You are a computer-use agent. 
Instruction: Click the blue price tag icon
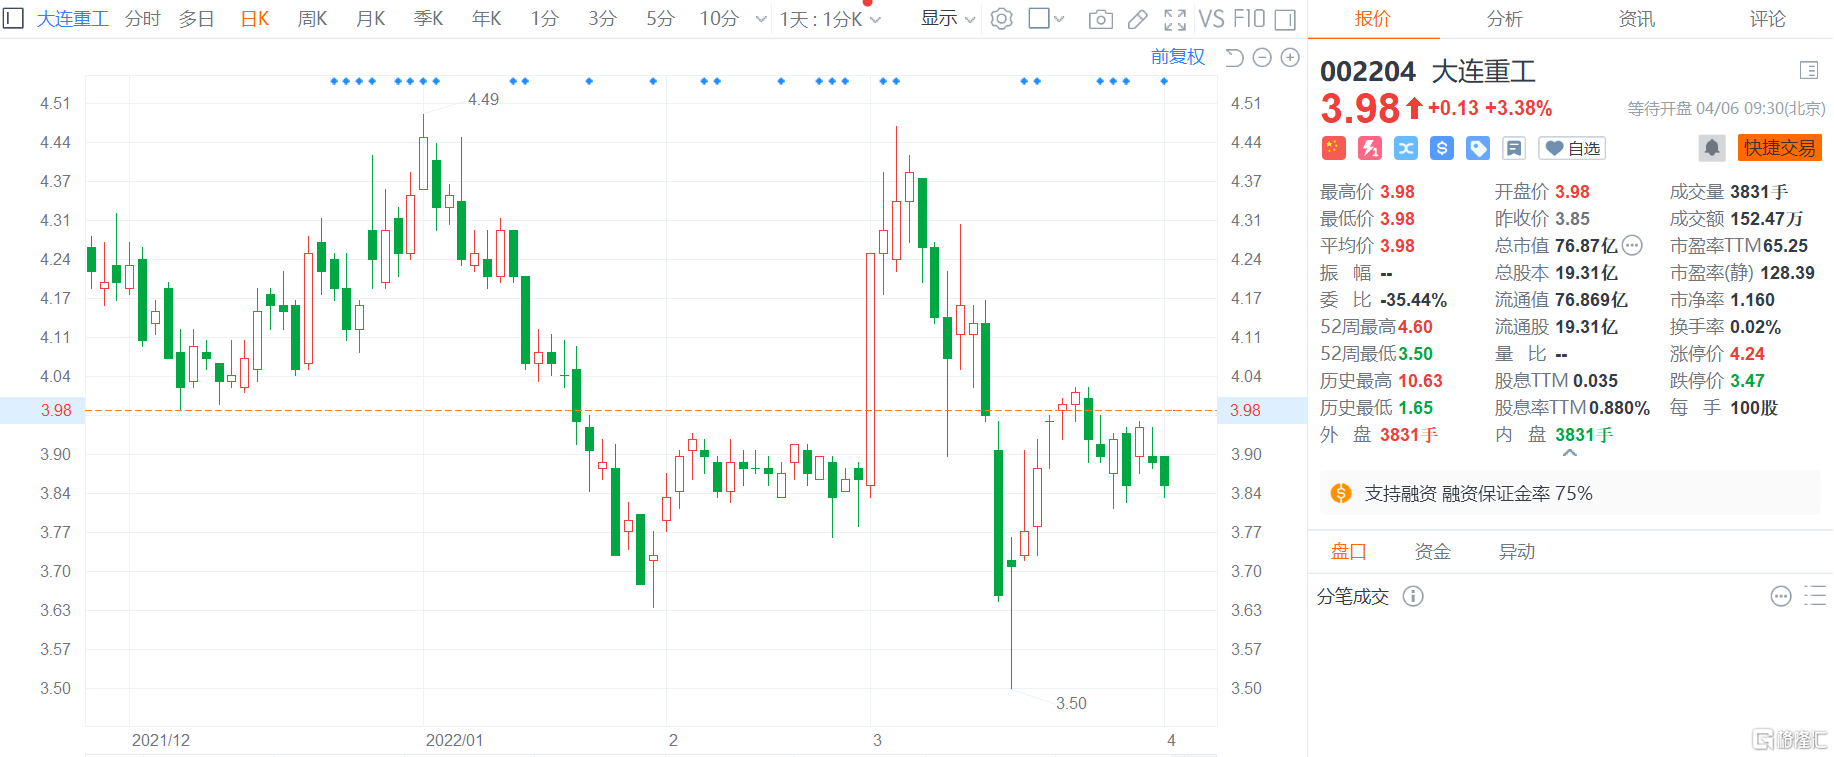pos(1478,148)
